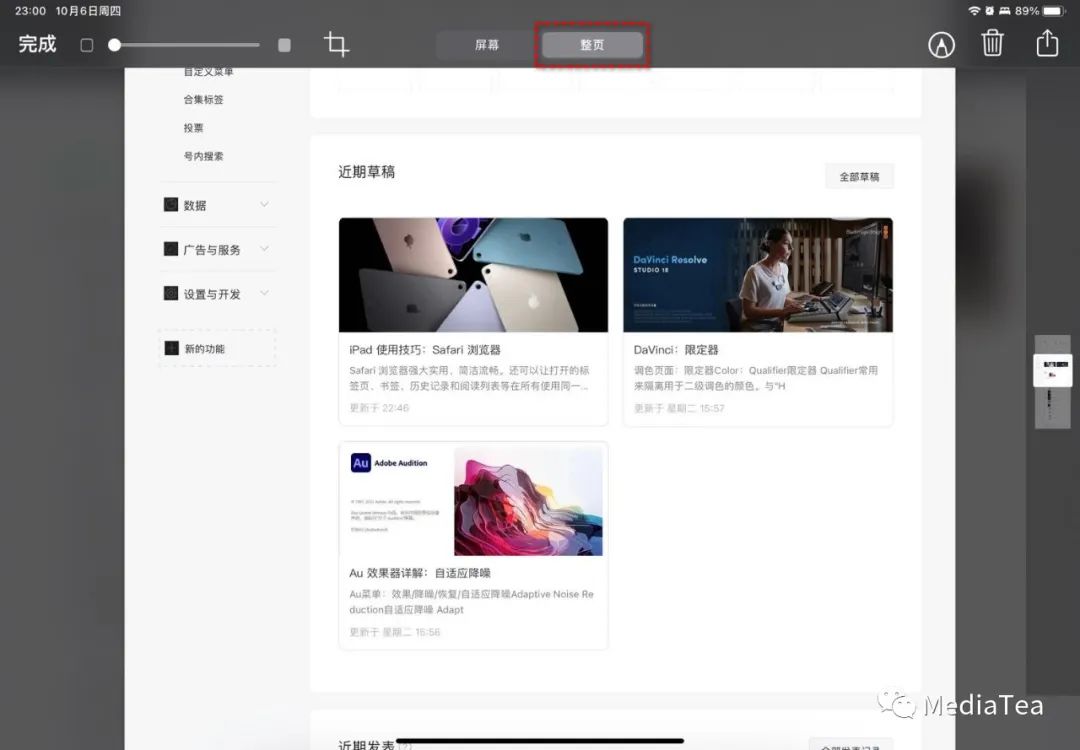Click the small square at slider's left end

(x=86, y=45)
